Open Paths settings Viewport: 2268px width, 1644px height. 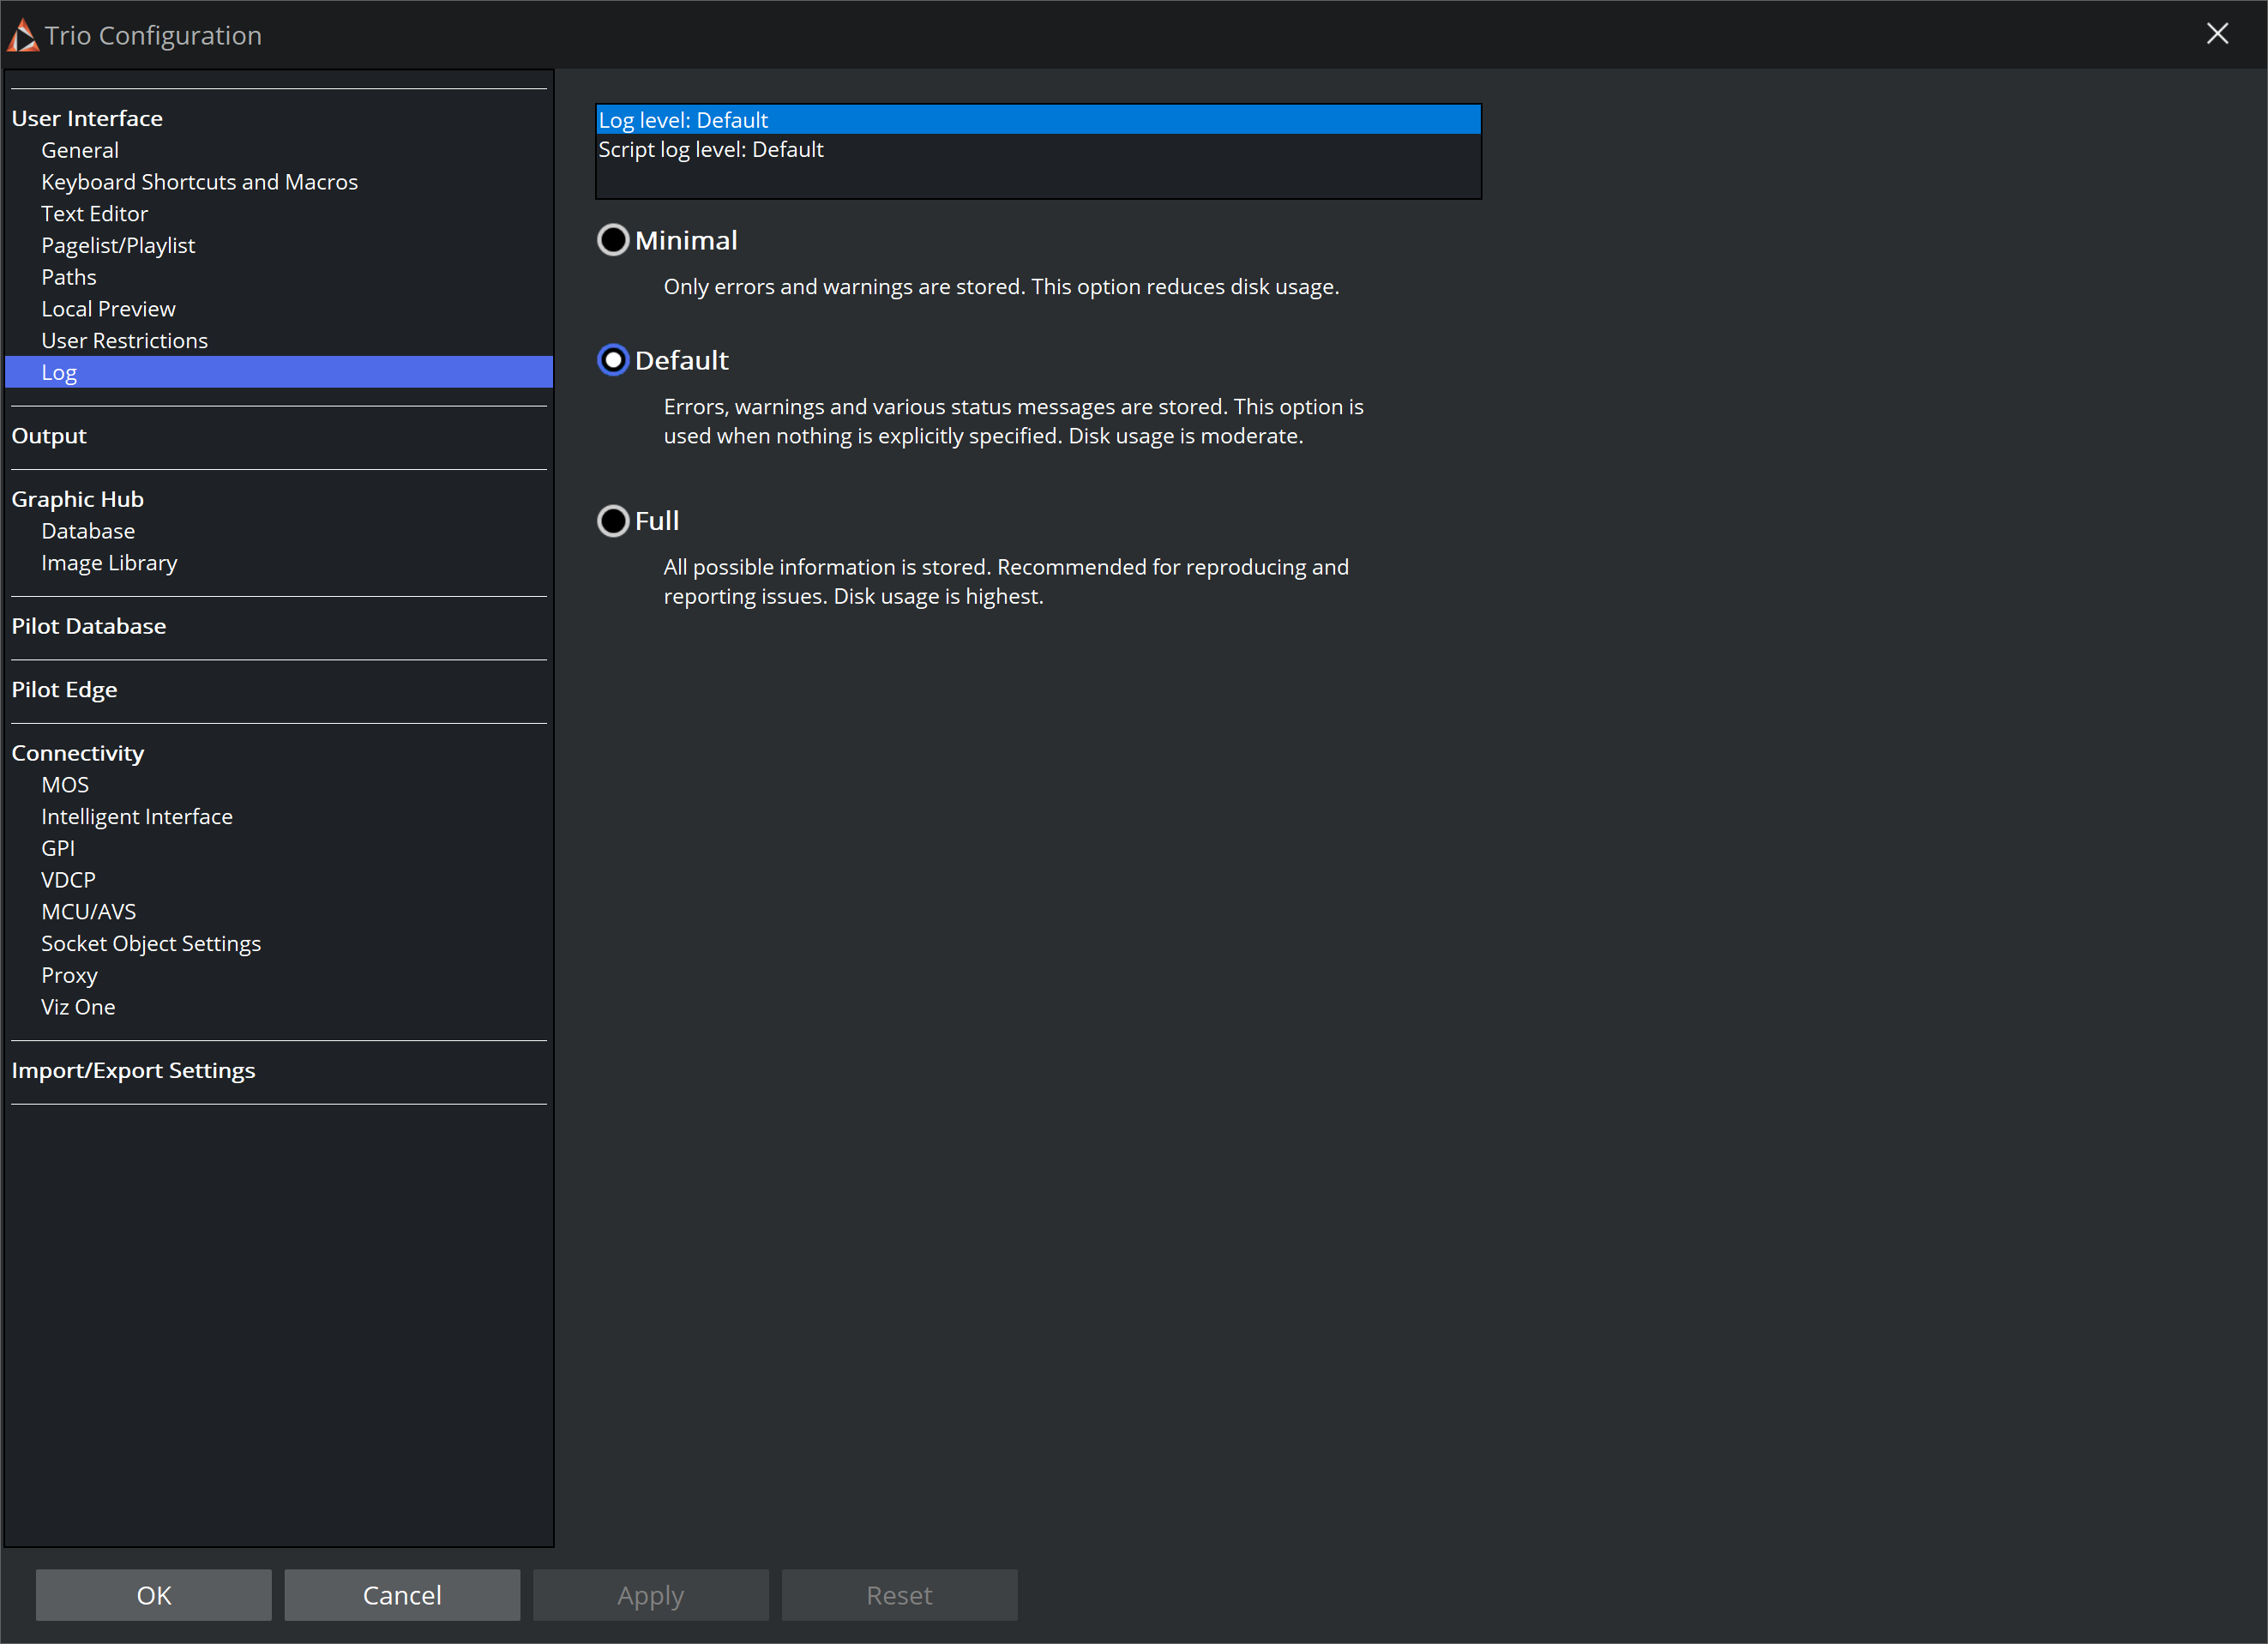point(69,277)
